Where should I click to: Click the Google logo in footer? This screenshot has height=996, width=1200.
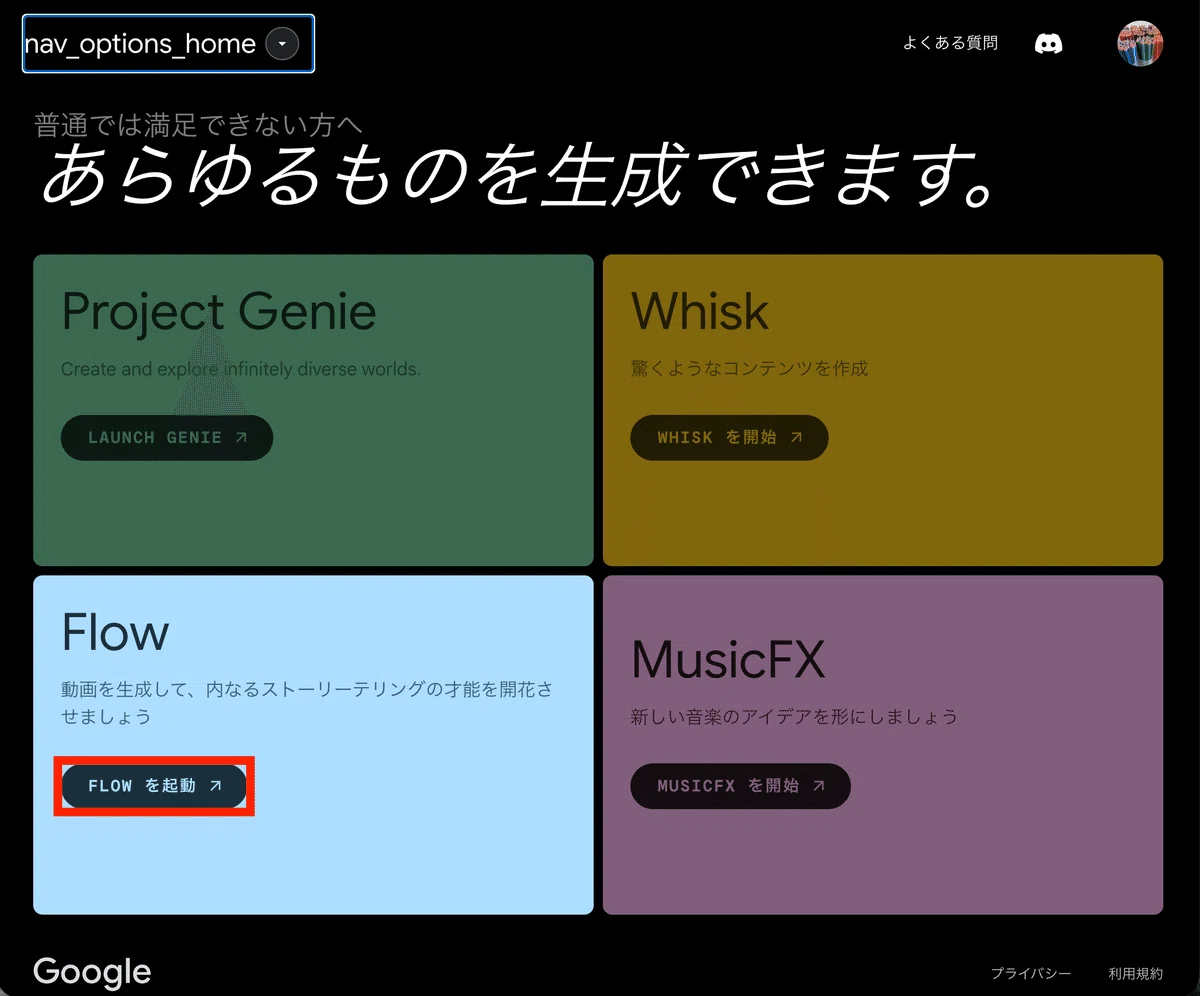click(x=92, y=972)
